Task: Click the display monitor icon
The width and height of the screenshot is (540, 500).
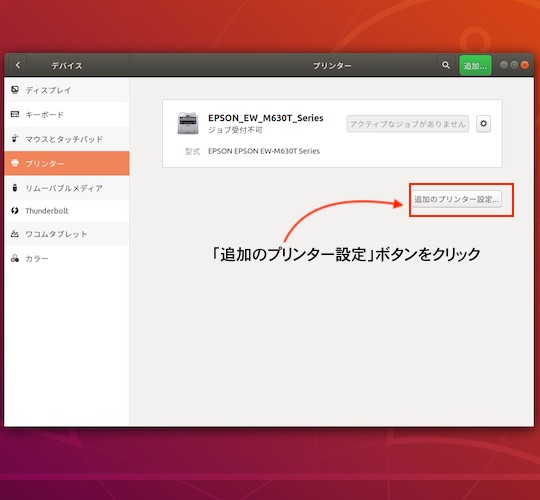Action: click(15, 90)
